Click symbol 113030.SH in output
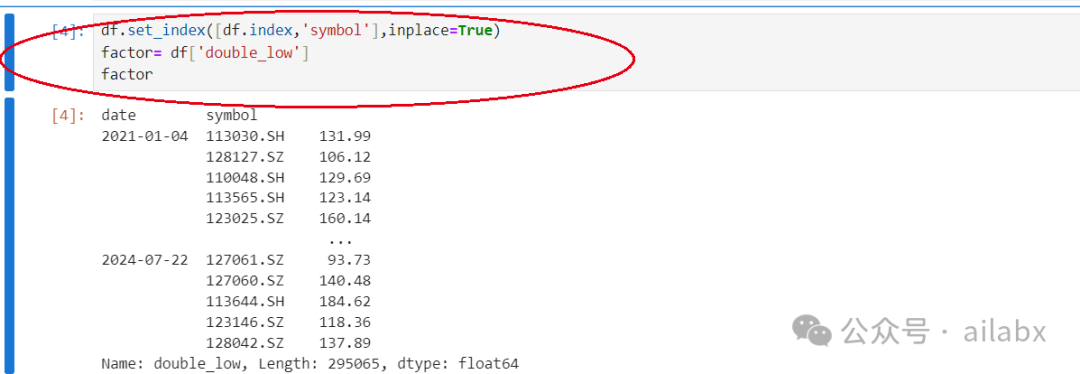Viewport: 1080px width, 374px height. point(245,136)
